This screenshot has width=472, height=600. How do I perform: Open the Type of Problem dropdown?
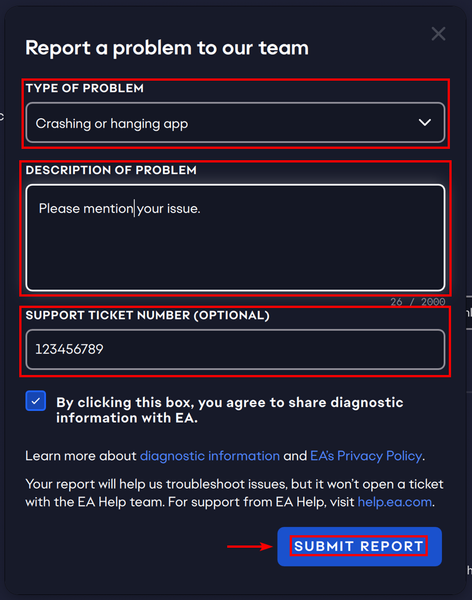click(235, 123)
